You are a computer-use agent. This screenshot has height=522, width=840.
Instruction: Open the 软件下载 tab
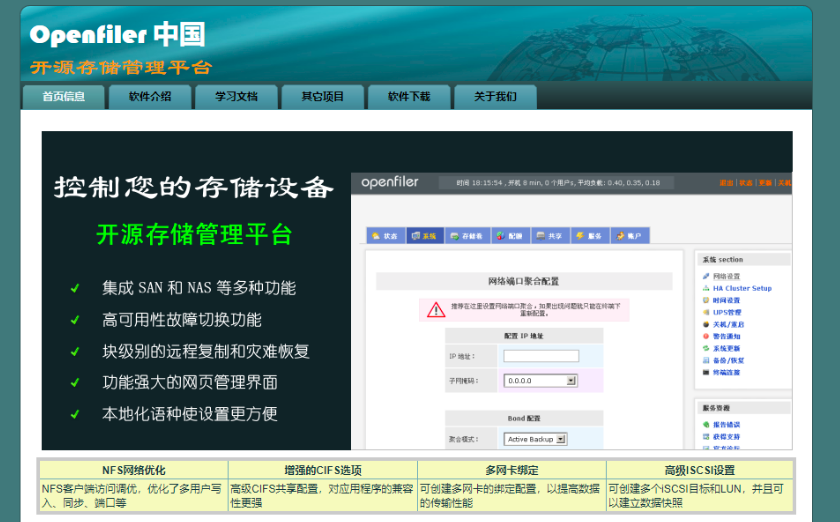[409, 97]
